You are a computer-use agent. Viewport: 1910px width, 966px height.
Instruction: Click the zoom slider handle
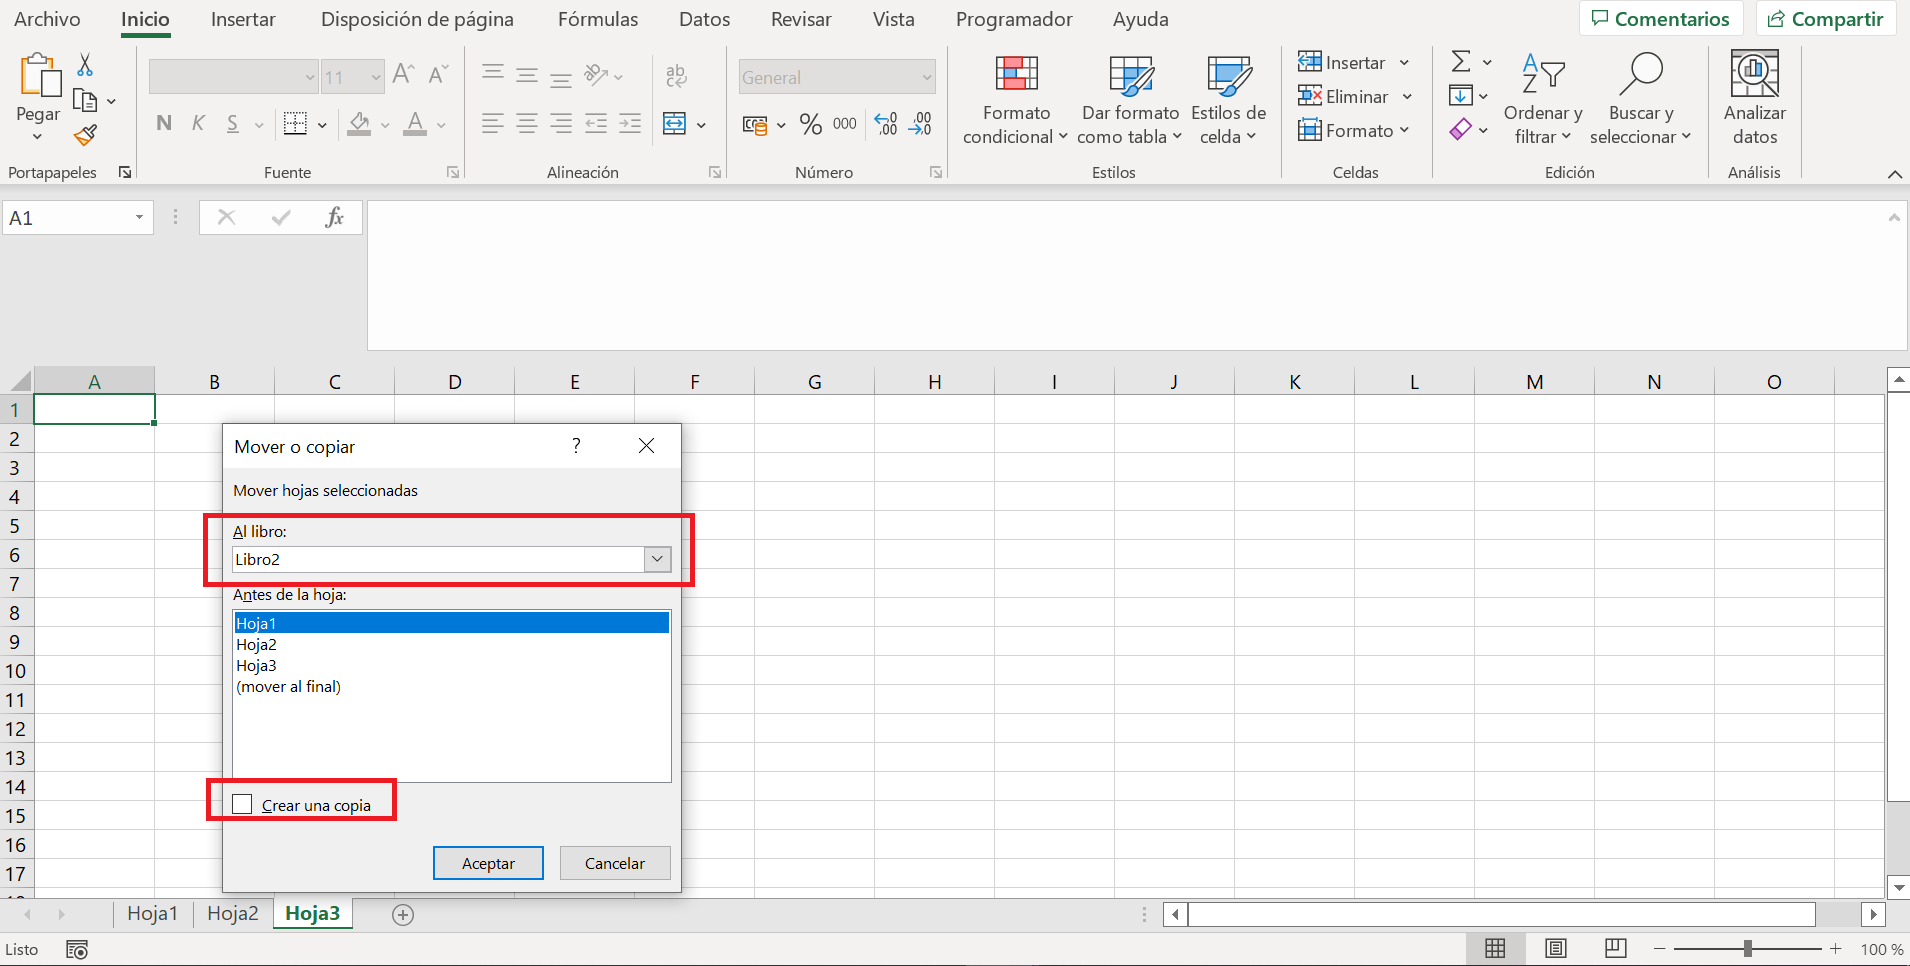(x=1748, y=949)
